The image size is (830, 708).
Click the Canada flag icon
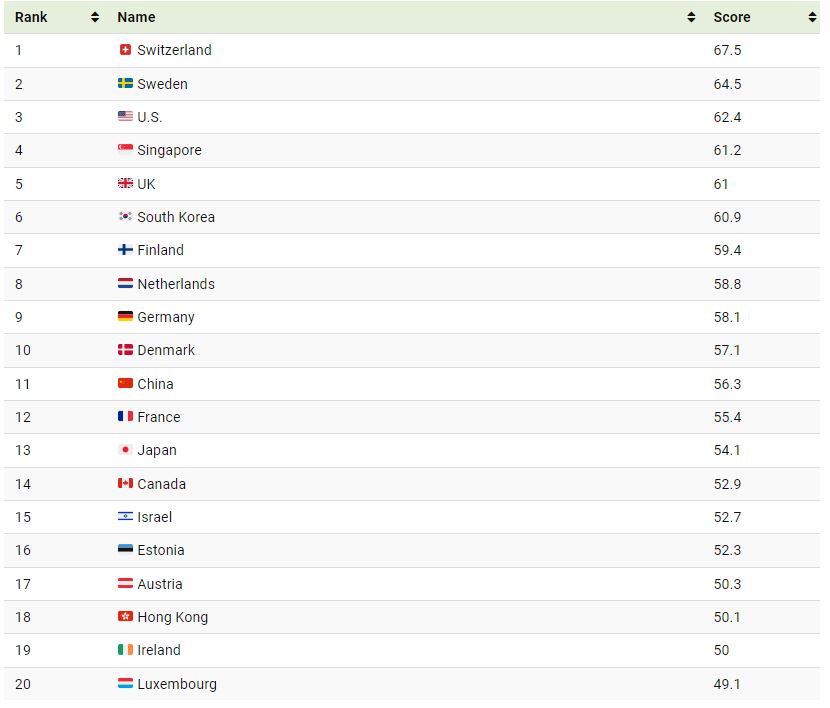pos(125,484)
